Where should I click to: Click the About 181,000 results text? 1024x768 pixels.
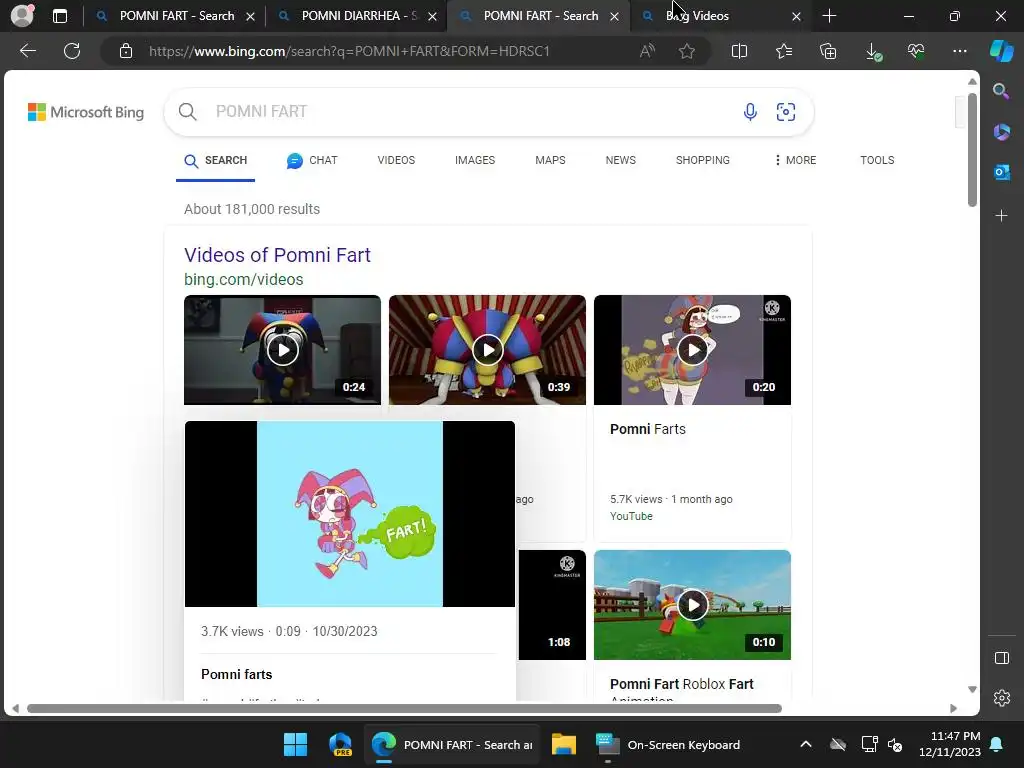tap(252, 209)
